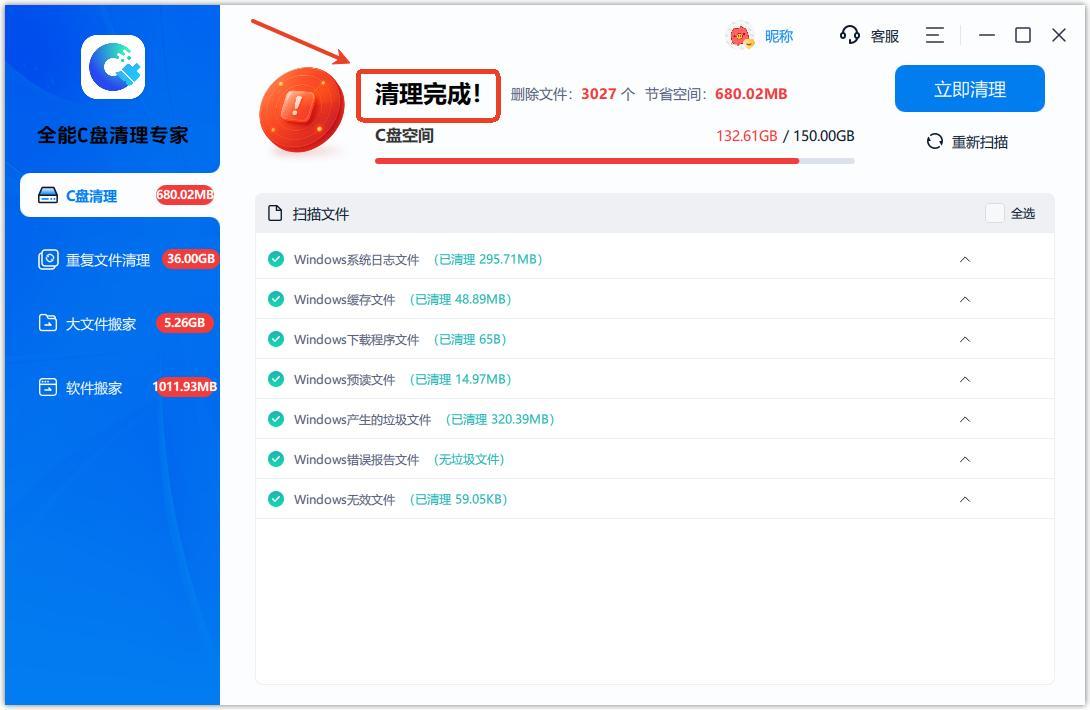Click the 昵称 username link
The height and width of the screenshot is (710, 1090).
[778, 36]
